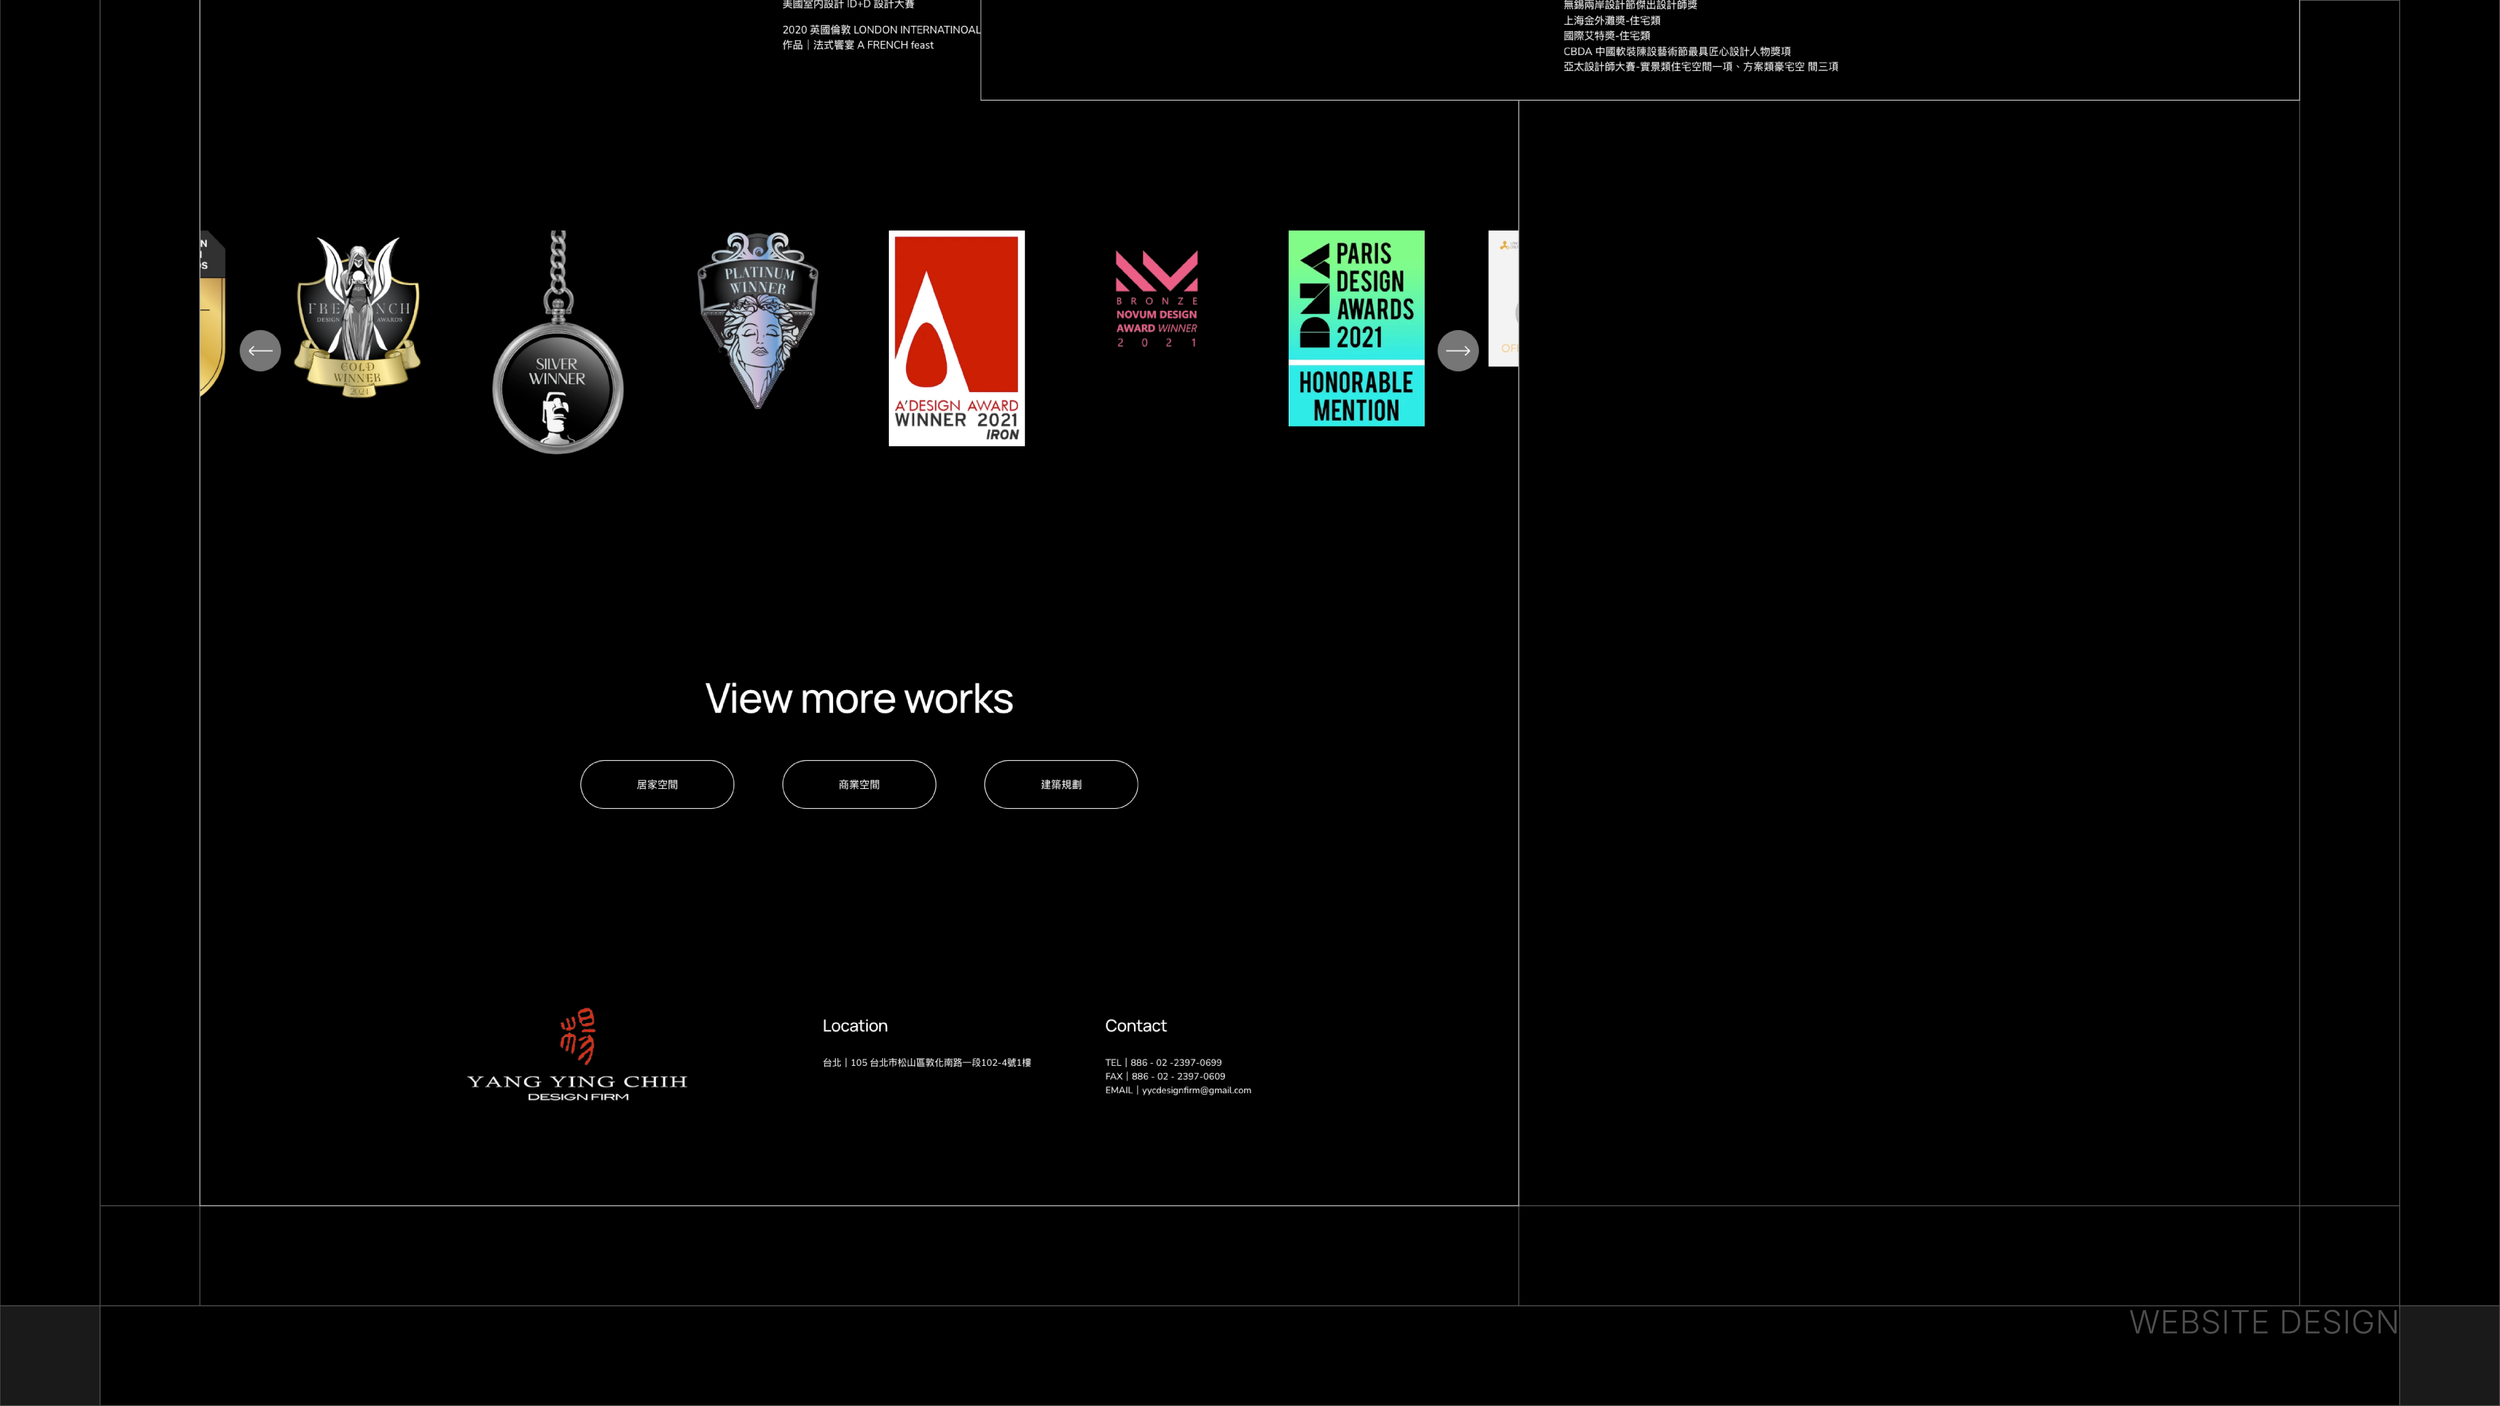Click the Taipei address under Location
This screenshot has height=1406, width=2500.
click(x=926, y=1062)
